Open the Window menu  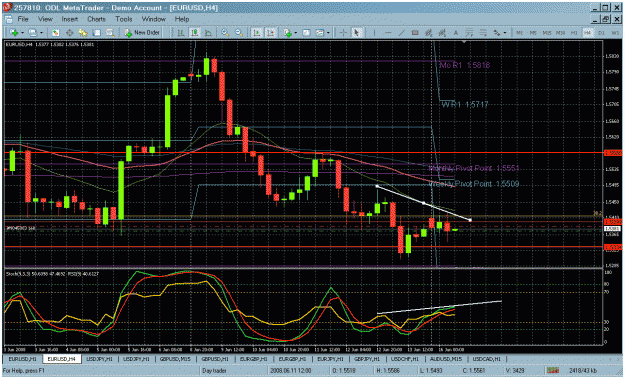pos(153,19)
